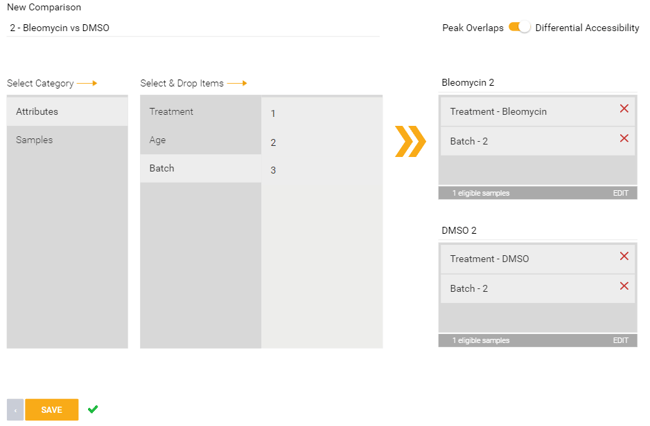Edit eligible samples for DMSO 2

[621, 340]
